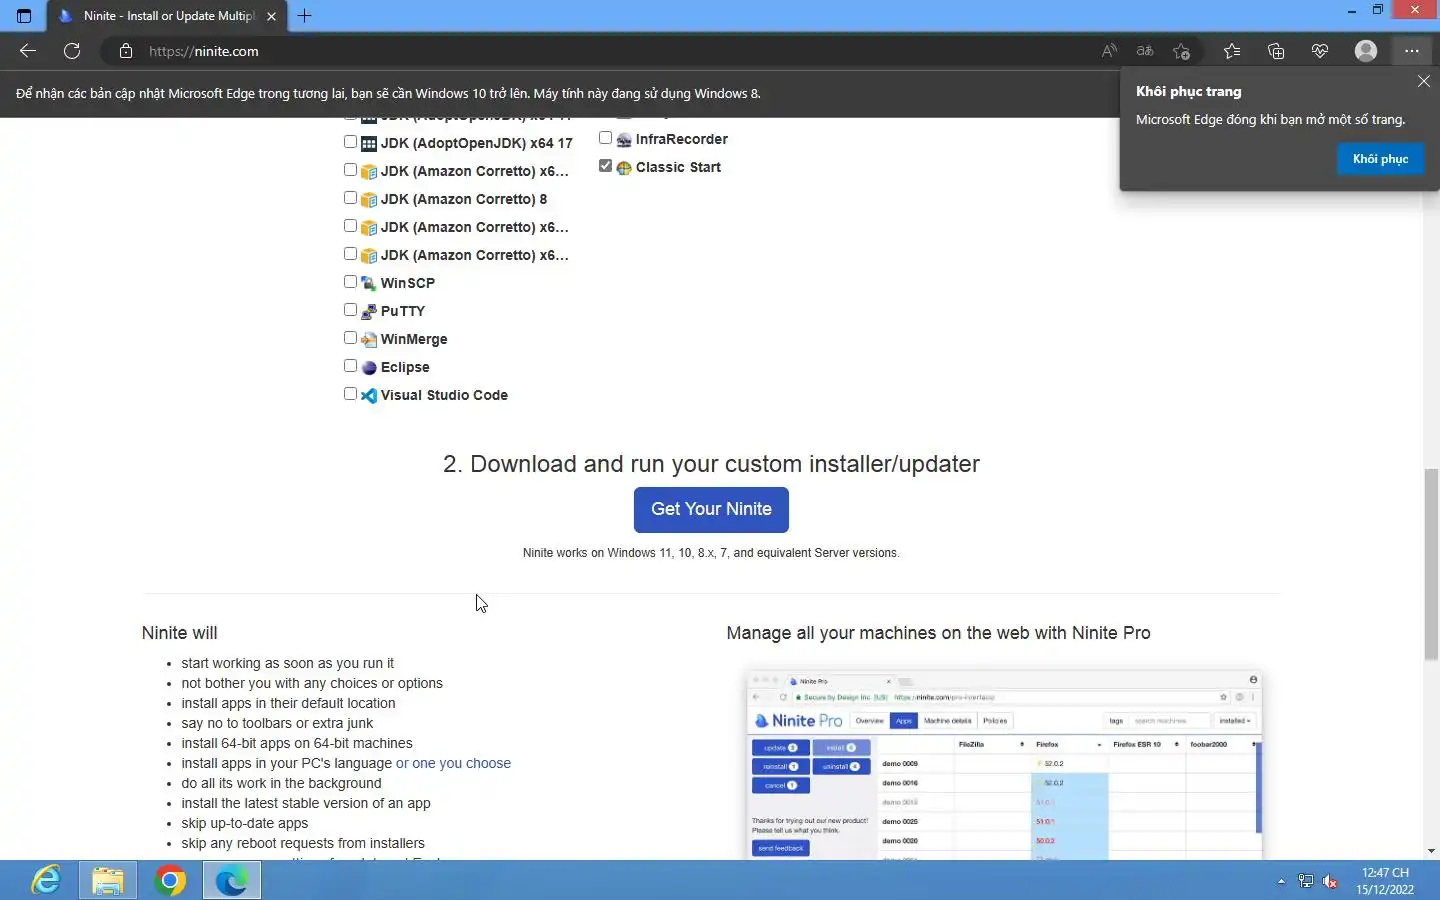Open File Explorer from the taskbar

point(108,880)
